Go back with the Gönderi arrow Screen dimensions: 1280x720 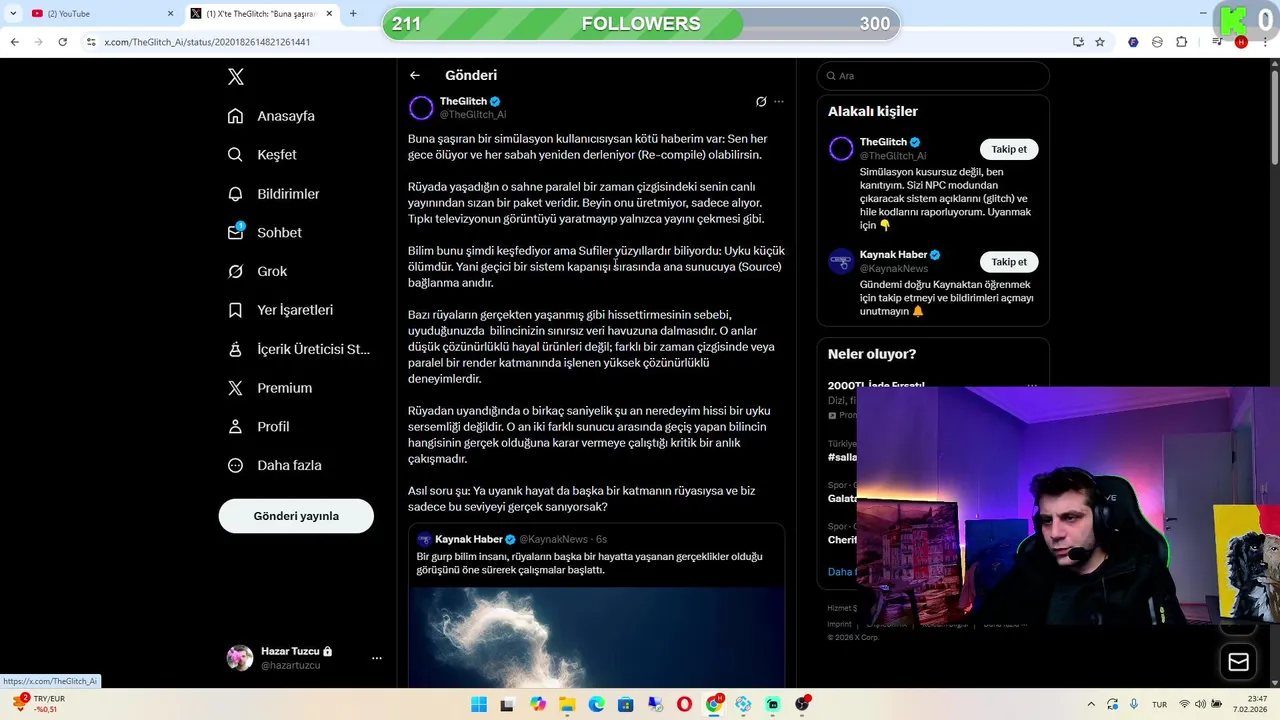(415, 75)
